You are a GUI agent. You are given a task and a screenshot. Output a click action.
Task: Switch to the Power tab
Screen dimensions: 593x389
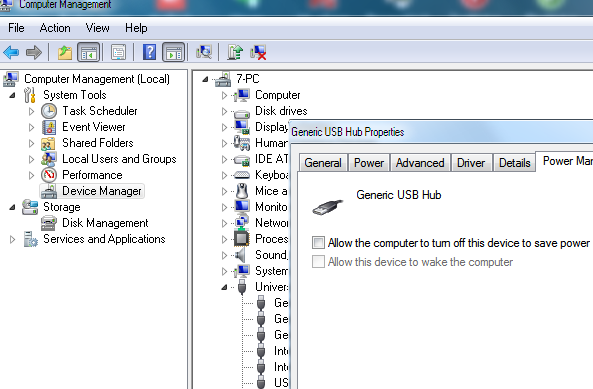pos(369,163)
